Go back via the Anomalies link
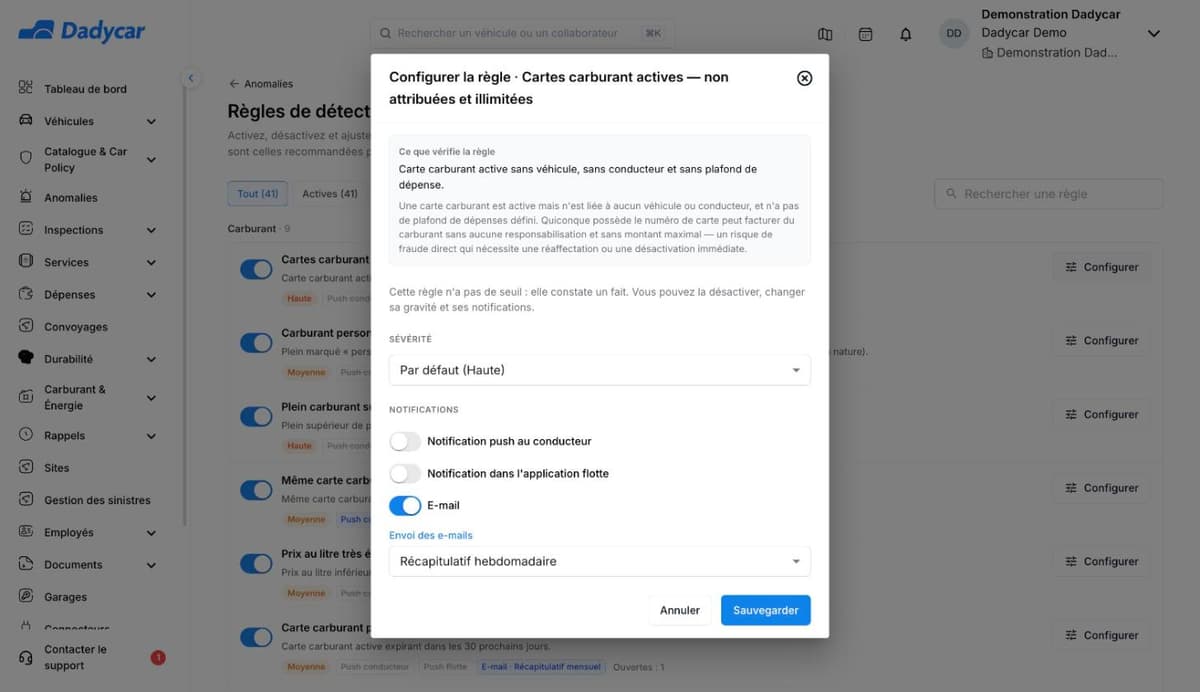The width and height of the screenshot is (1200, 692). [261, 84]
